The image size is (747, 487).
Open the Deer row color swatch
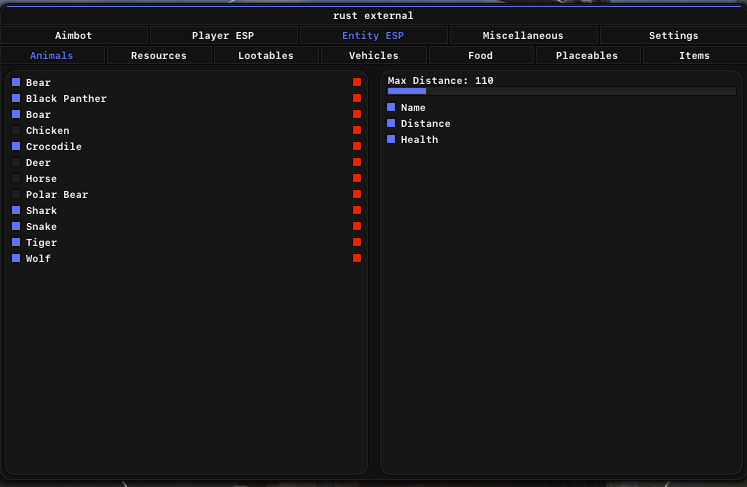tap(357, 162)
